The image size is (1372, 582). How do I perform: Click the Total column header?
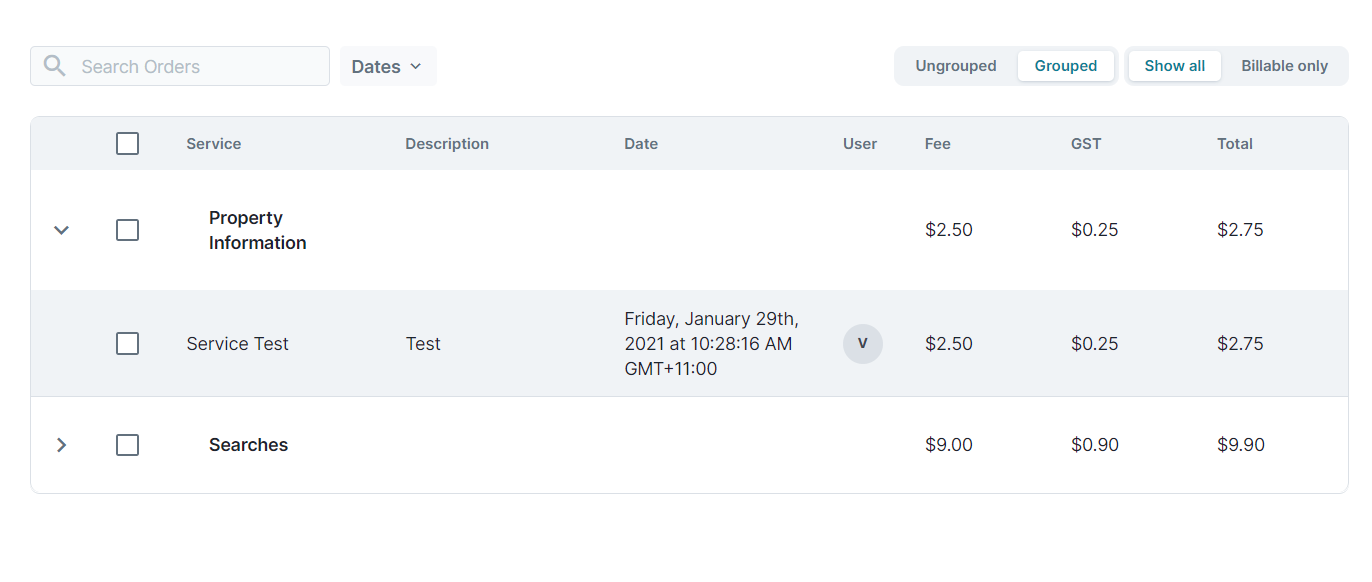point(1235,144)
